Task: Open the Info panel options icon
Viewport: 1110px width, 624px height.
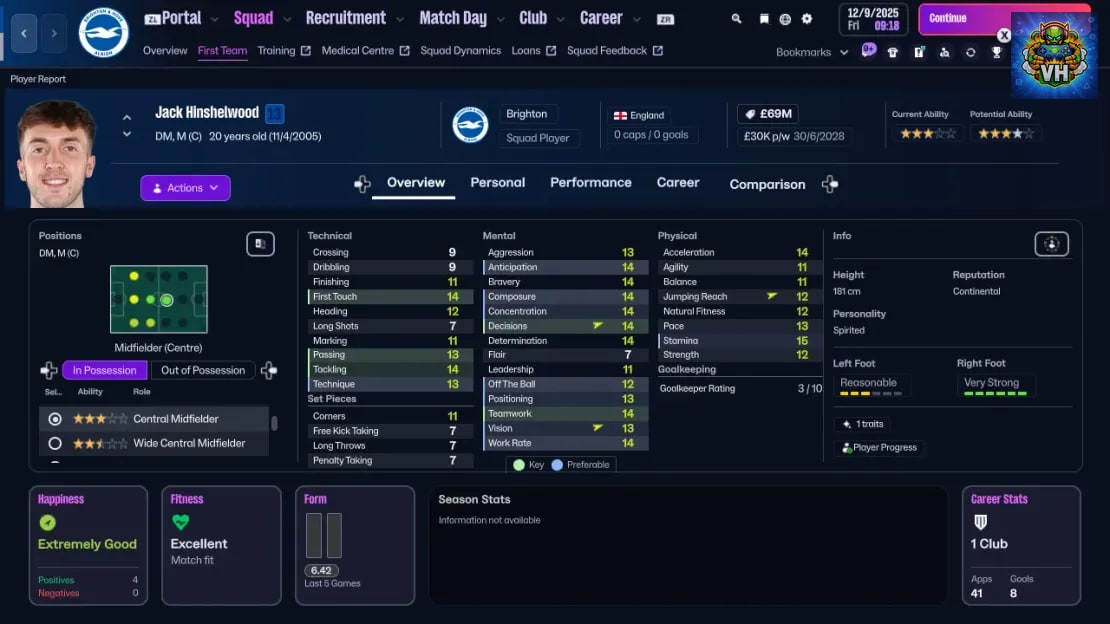Action: (1051, 244)
